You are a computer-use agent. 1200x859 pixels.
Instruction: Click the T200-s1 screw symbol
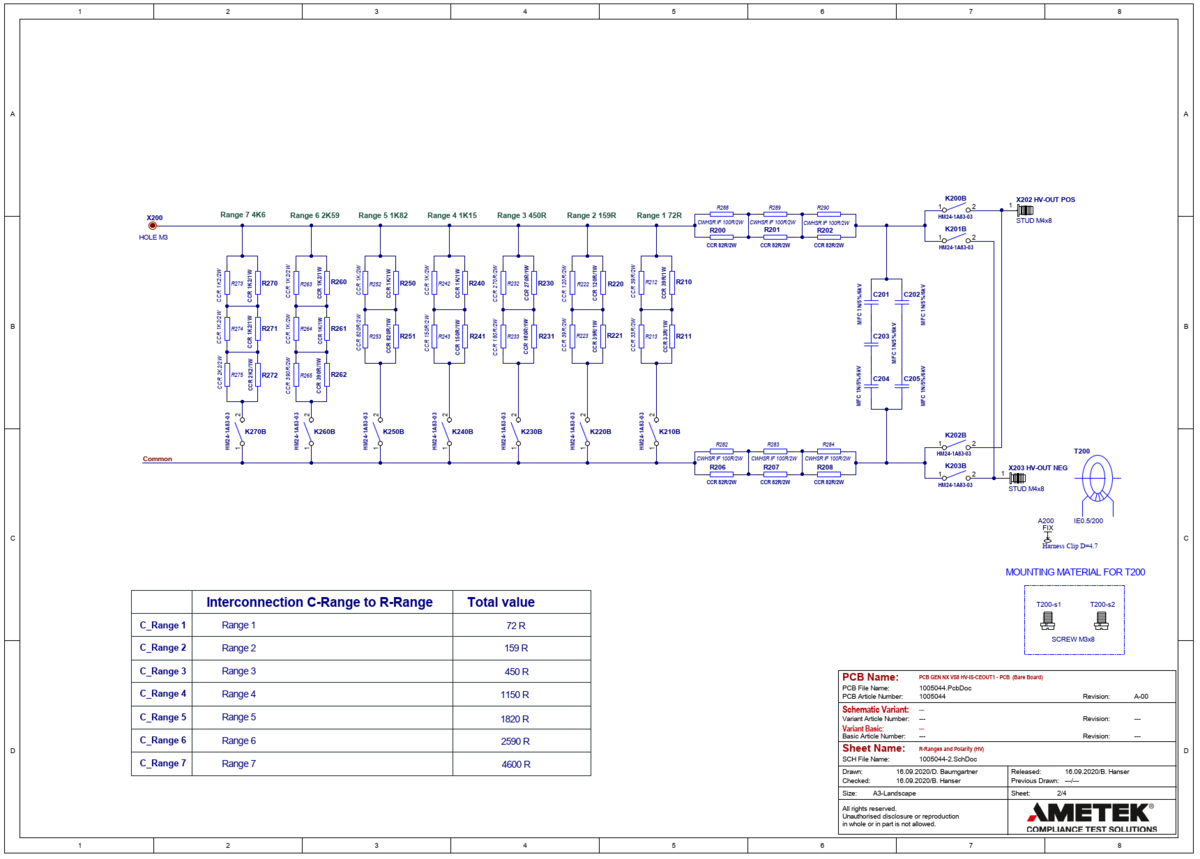pos(1048,620)
